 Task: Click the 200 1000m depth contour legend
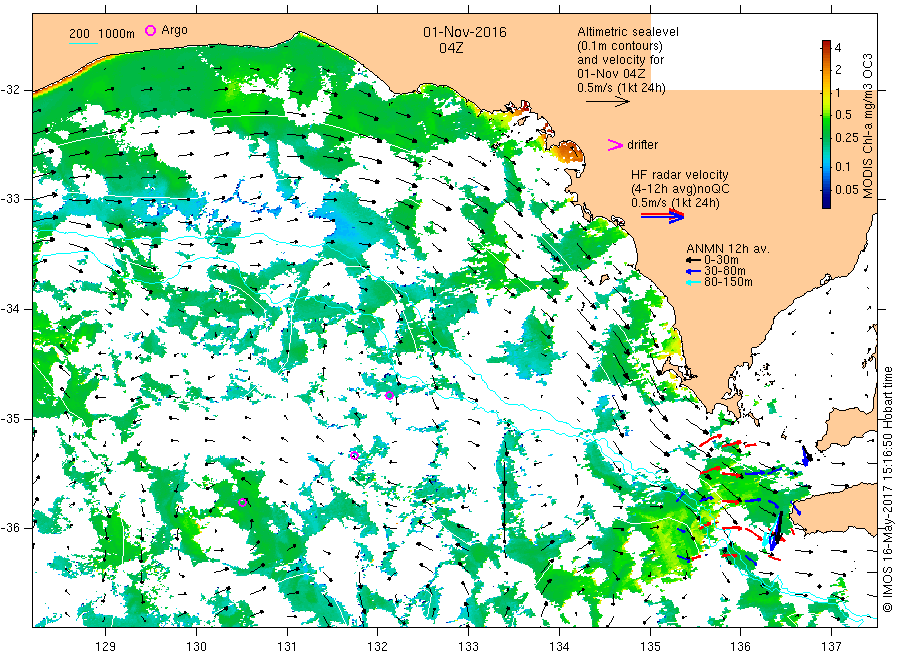(x=102, y=34)
